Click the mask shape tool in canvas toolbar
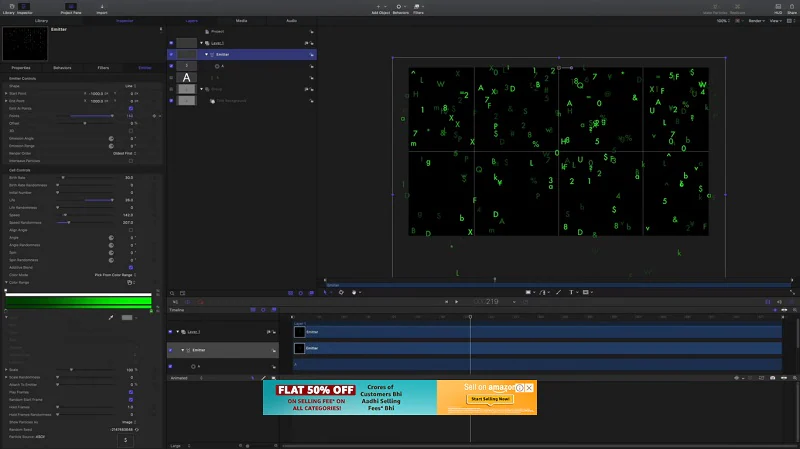 coord(586,292)
